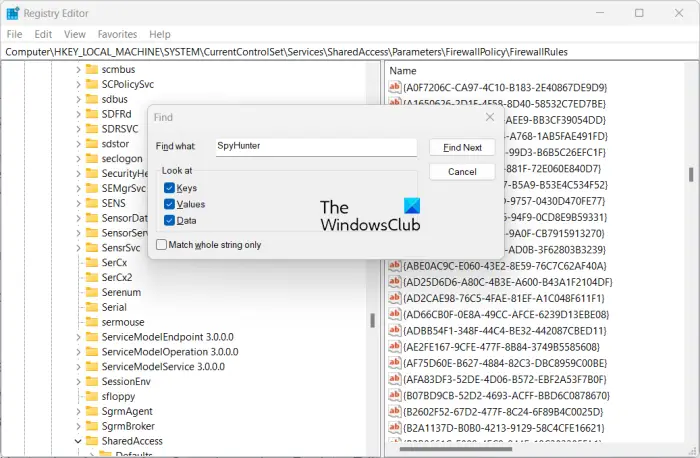Screen dimensions: 700x458
Task: Expand ServiceModelService 3.0.0.0 node
Action: (x=78, y=367)
